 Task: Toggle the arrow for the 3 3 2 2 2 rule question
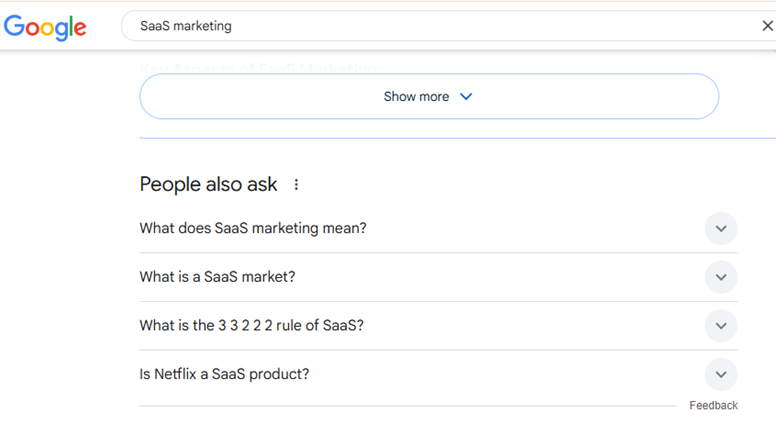pos(721,325)
